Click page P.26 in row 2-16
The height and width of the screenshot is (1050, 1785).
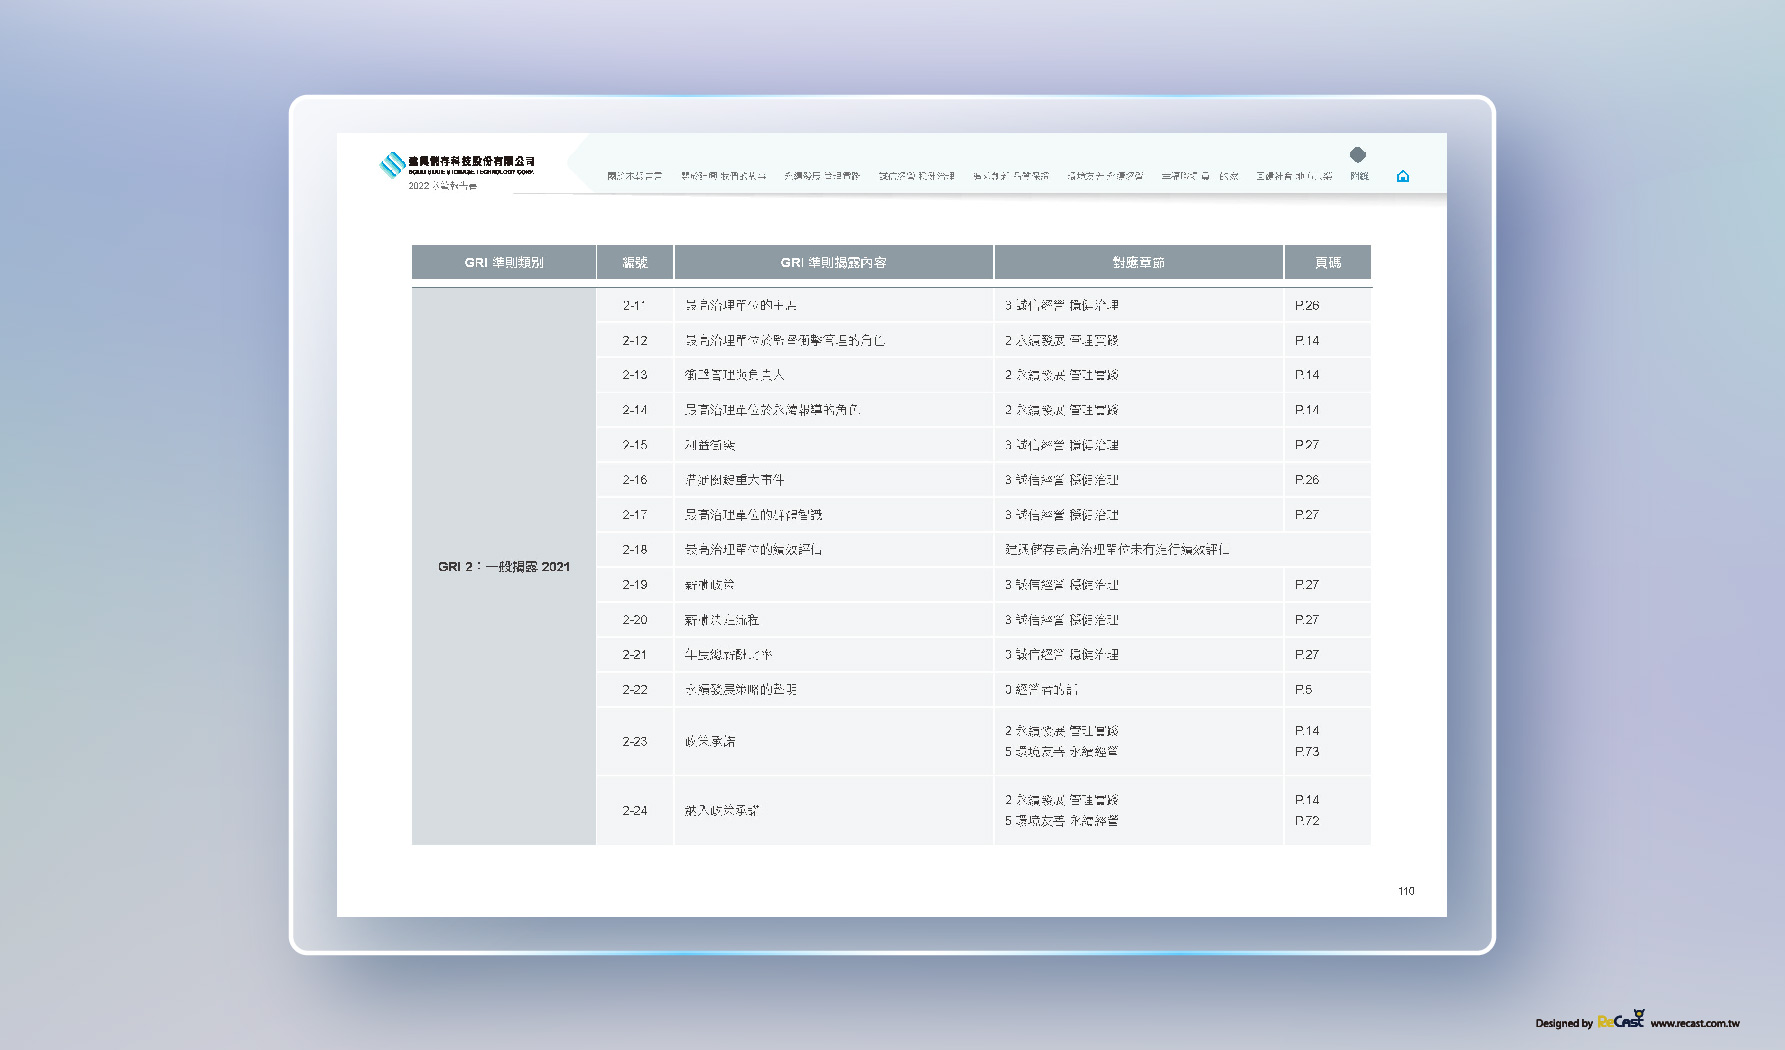(x=1307, y=480)
